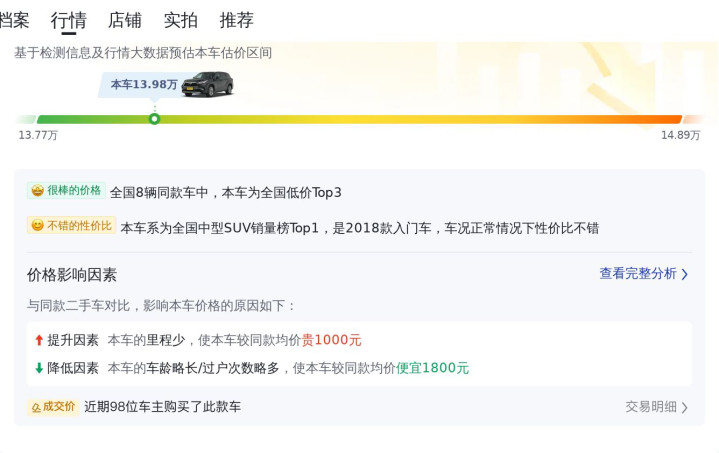Image resolution: width=719 pixels, height=453 pixels.
Task: Open the 交易明细 link
Action: coord(651,407)
